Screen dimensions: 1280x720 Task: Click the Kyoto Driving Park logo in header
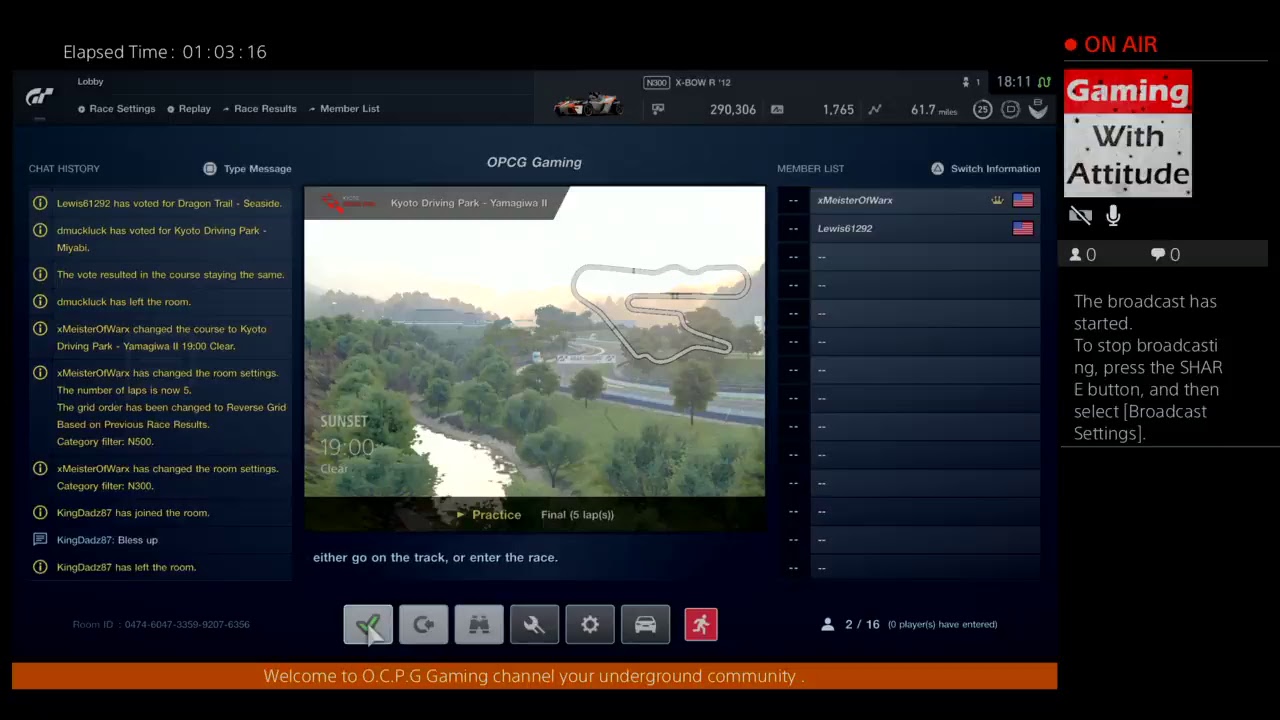click(347, 203)
